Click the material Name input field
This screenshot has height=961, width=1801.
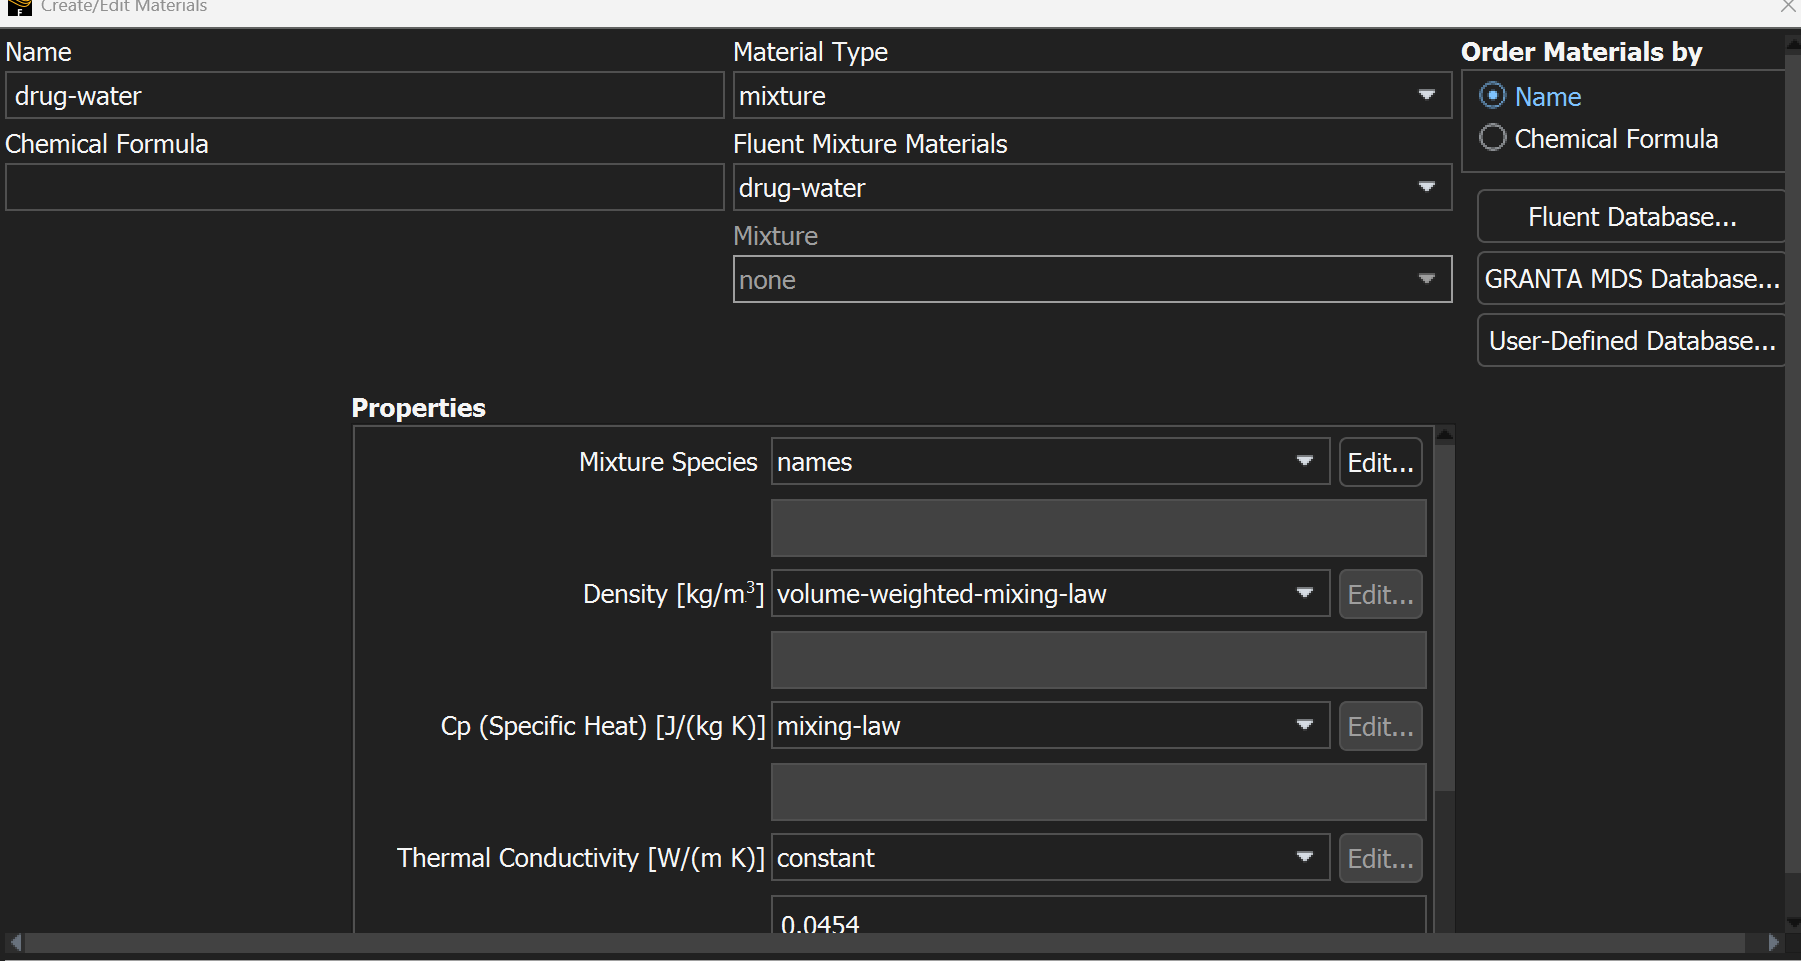click(364, 96)
